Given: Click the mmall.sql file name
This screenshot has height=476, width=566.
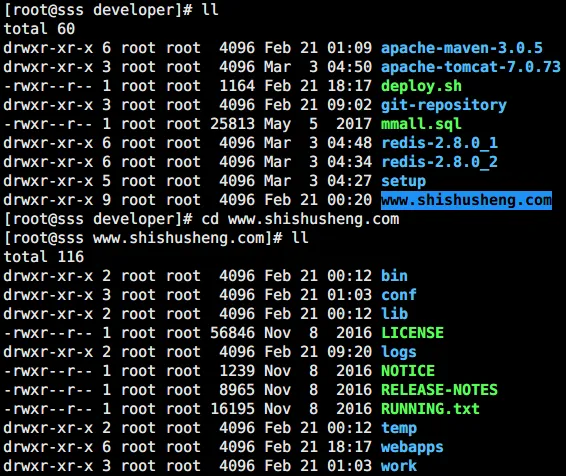Looking at the screenshot, I should point(421,124).
